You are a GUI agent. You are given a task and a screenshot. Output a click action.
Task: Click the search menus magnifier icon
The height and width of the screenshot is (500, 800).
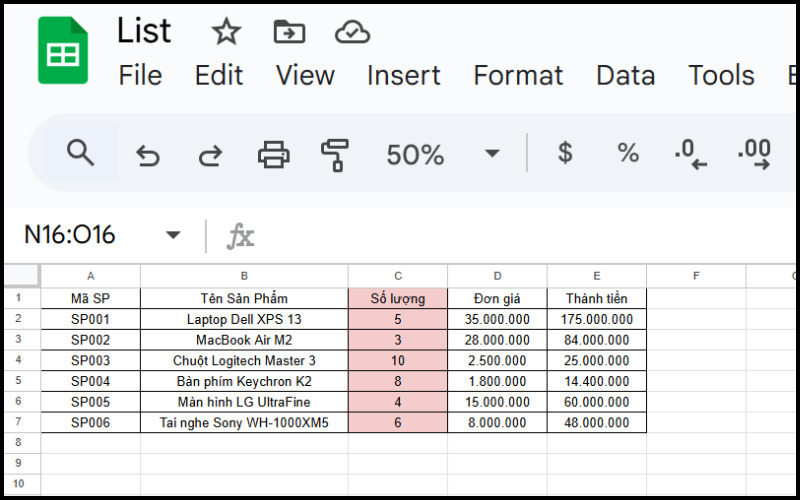click(x=80, y=153)
